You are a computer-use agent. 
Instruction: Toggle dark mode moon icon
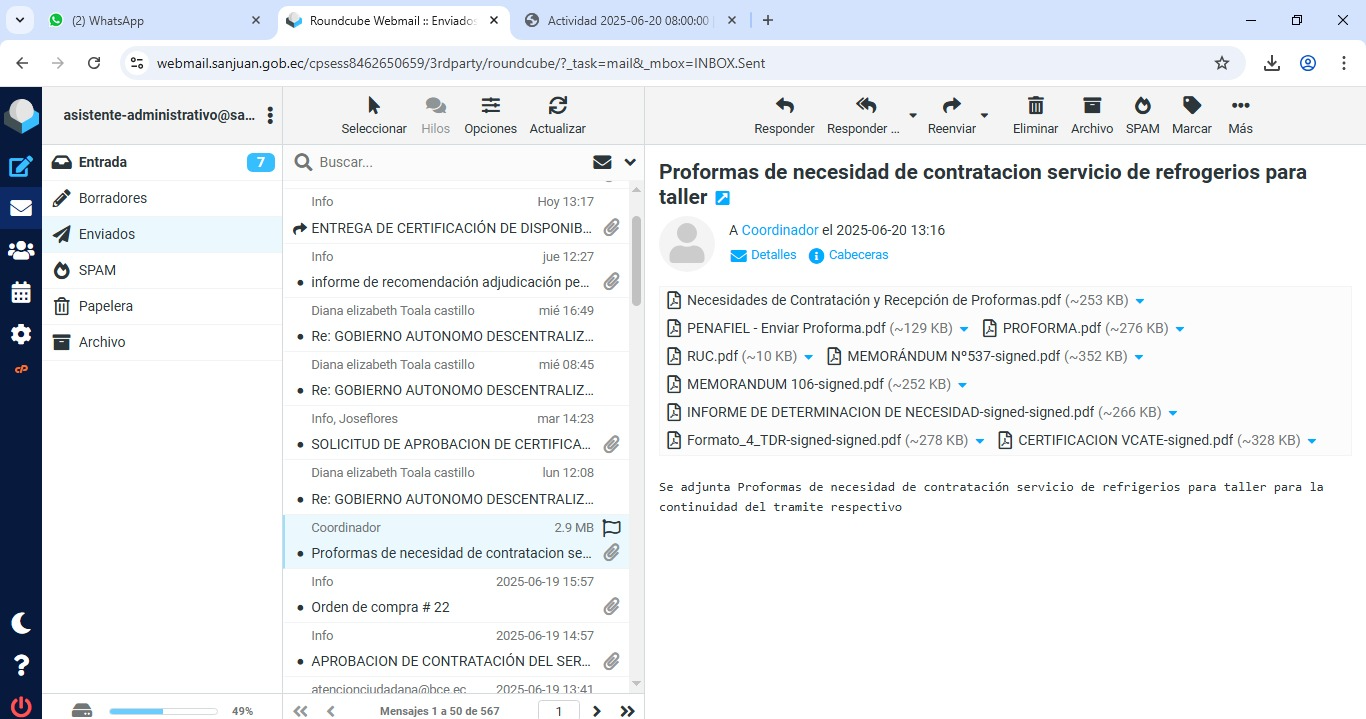pos(21,623)
